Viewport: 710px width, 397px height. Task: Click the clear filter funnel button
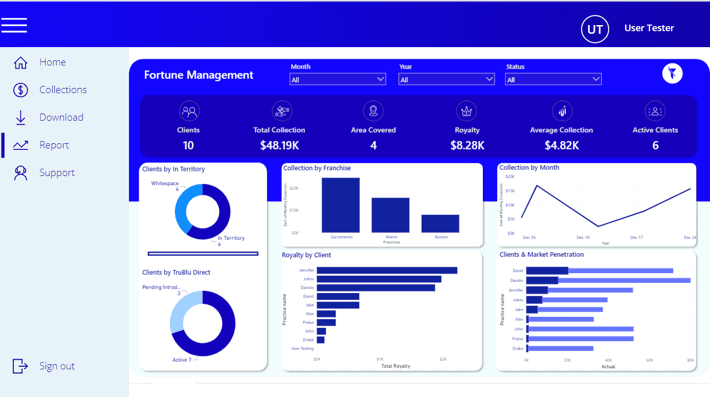click(x=672, y=73)
